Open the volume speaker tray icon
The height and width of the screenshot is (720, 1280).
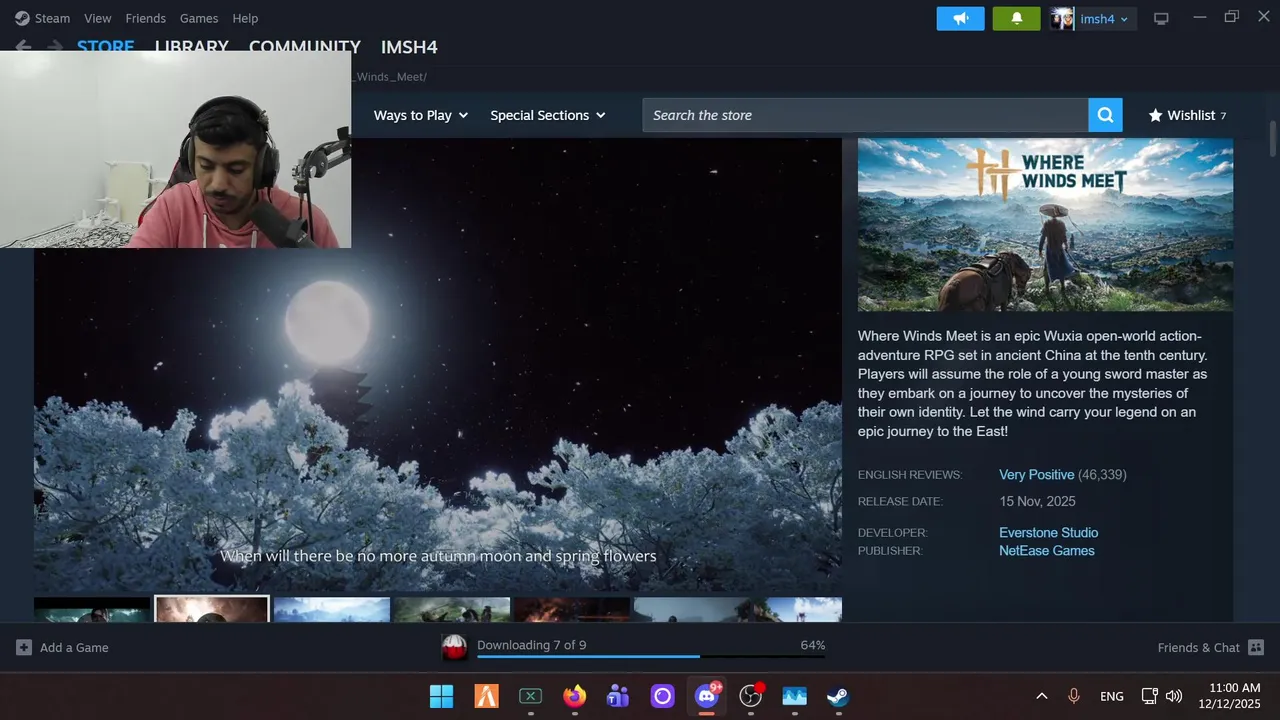tap(1174, 696)
